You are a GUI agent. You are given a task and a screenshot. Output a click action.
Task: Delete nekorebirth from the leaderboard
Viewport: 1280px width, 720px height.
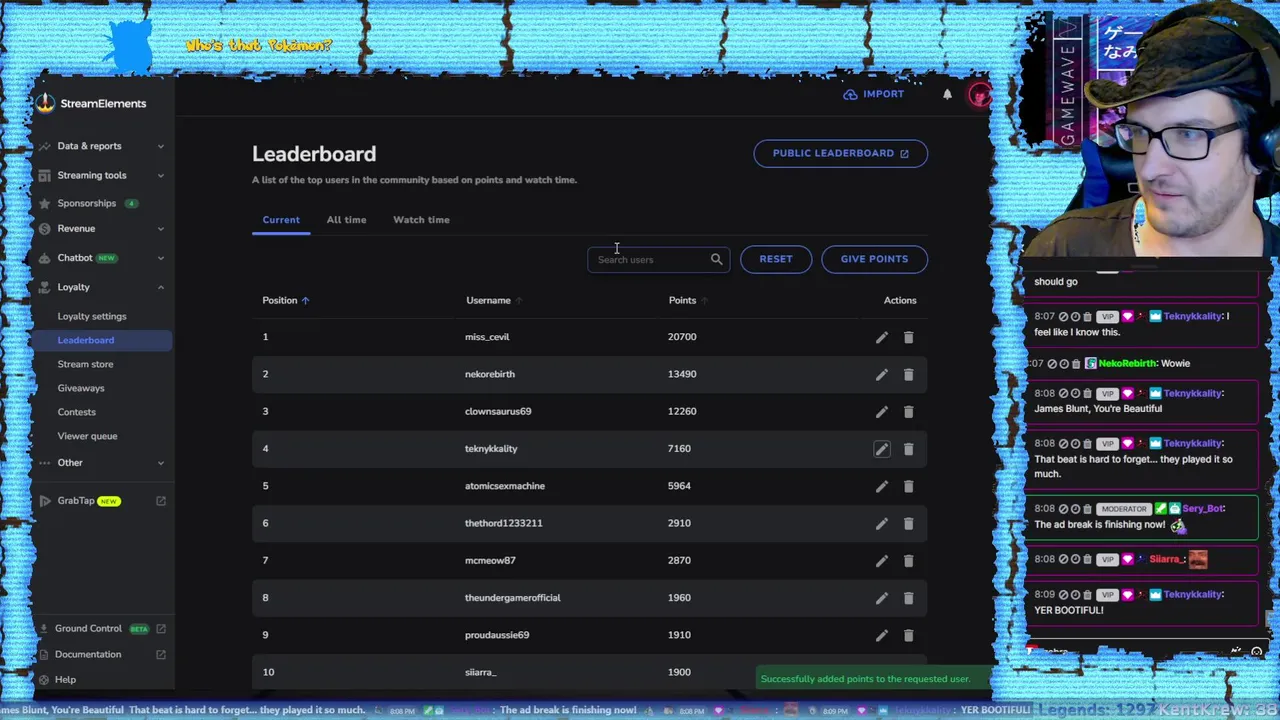click(x=908, y=374)
